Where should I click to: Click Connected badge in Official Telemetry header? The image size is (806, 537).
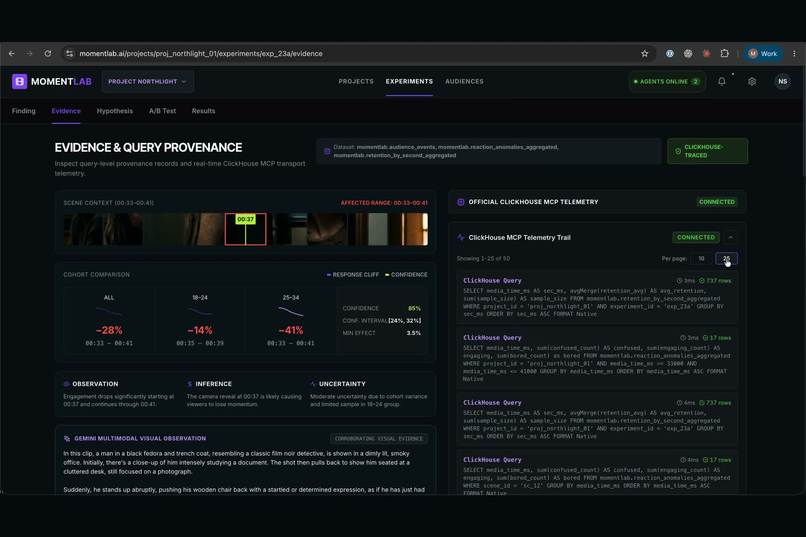[717, 202]
